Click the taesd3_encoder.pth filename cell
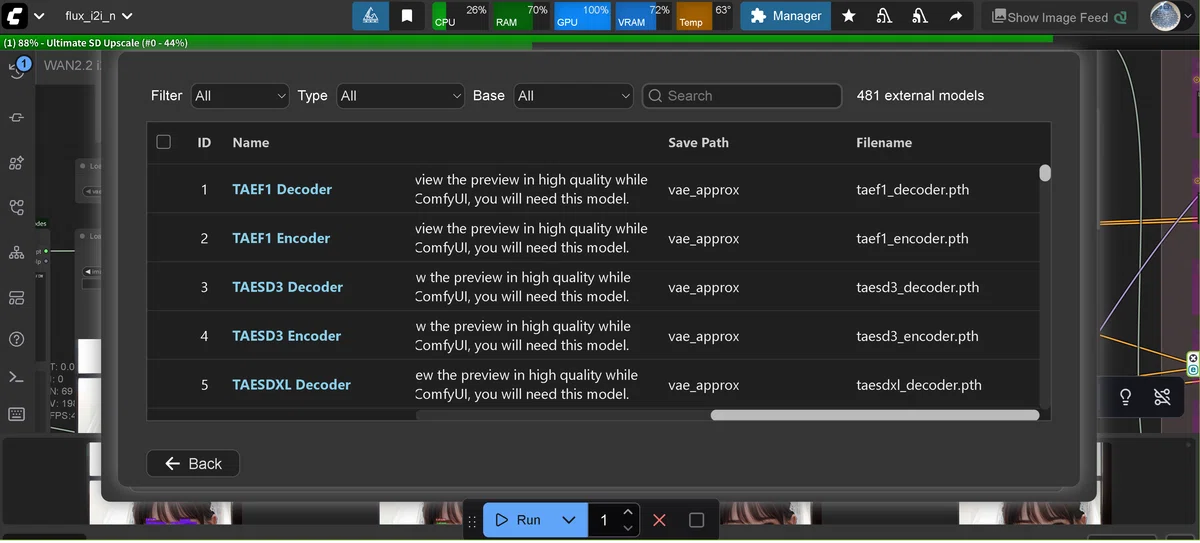The width and height of the screenshot is (1200, 543). (x=918, y=336)
